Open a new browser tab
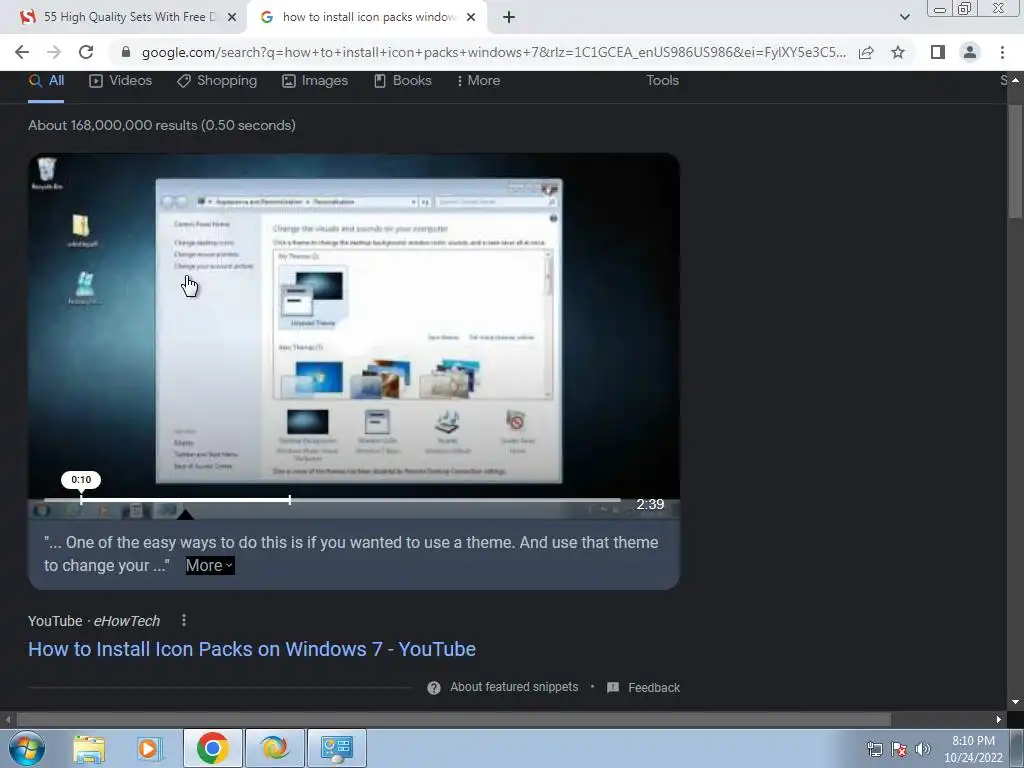 (x=509, y=17)
